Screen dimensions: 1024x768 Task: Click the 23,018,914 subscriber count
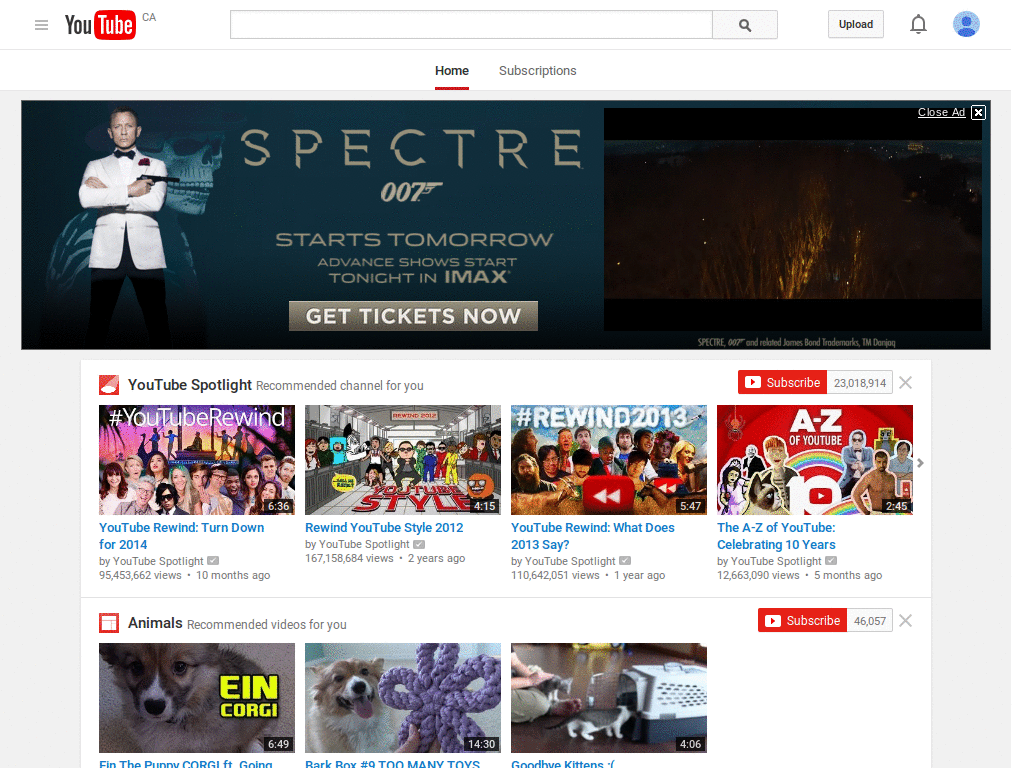[859, 383]
